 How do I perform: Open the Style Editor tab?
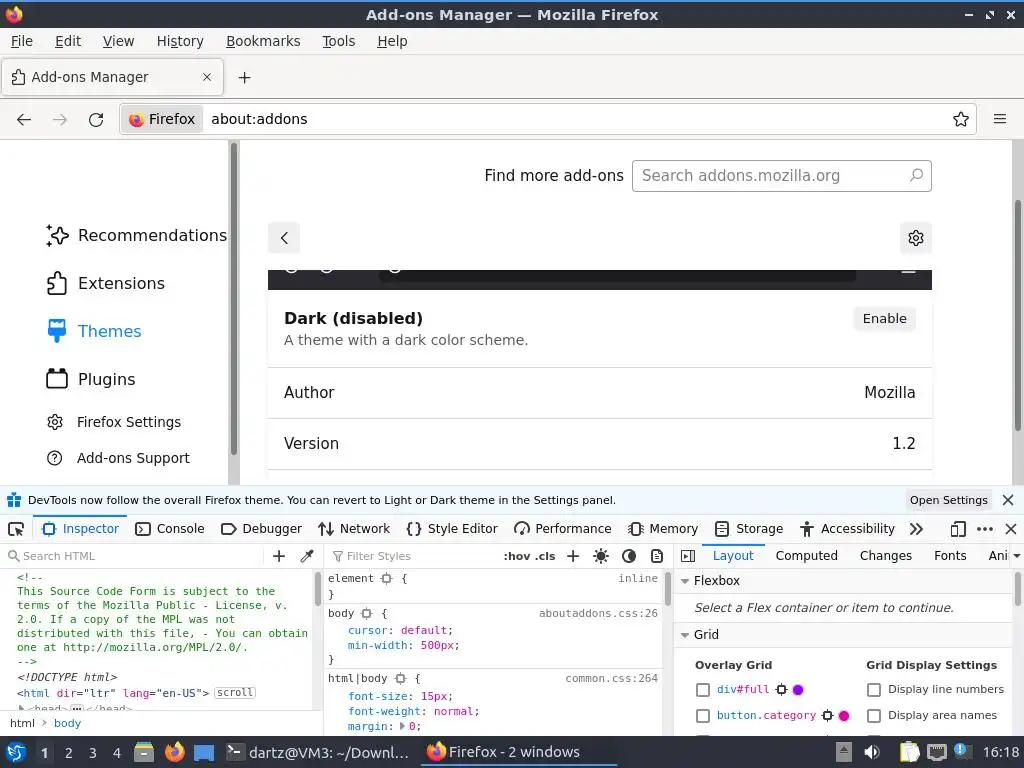[452, 529]
